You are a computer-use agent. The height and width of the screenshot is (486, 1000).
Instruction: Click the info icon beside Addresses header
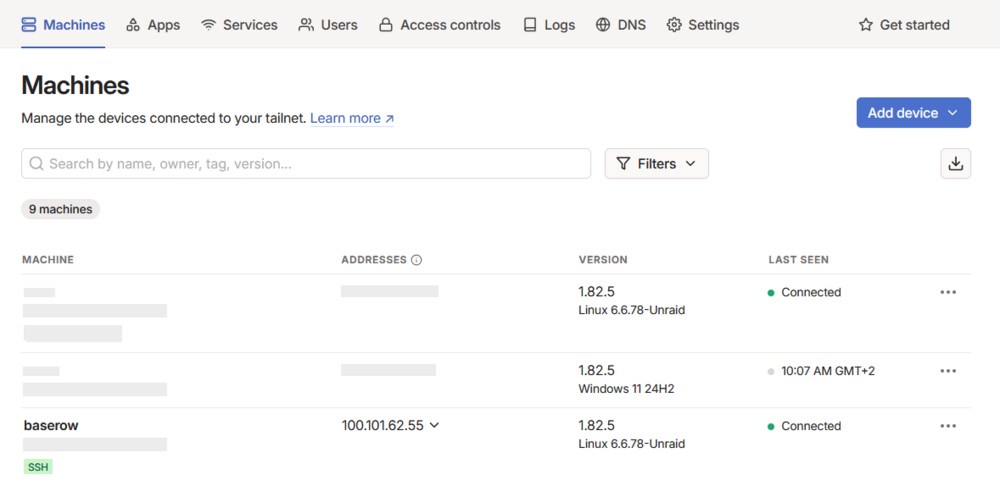[416, 260]
